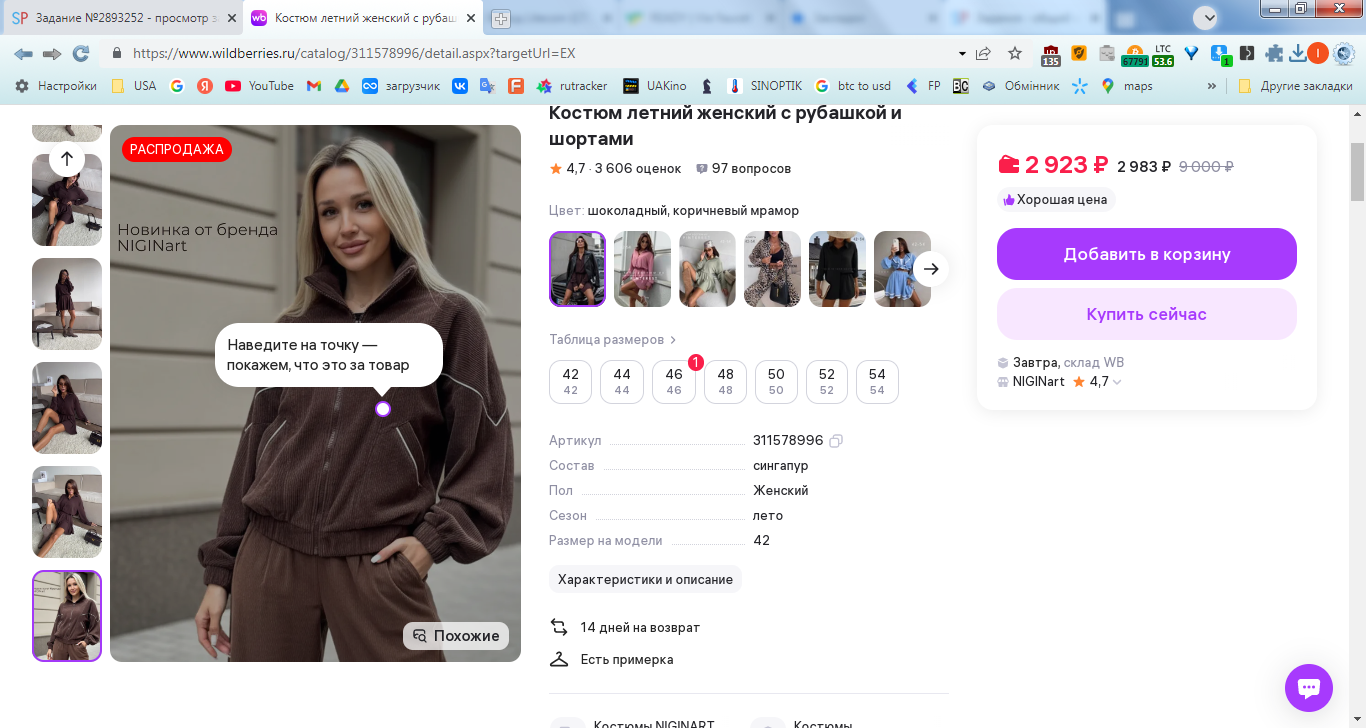Share this page from the address bar
1366x728 pixels.
pyautogui.click(x=984, y=53)
